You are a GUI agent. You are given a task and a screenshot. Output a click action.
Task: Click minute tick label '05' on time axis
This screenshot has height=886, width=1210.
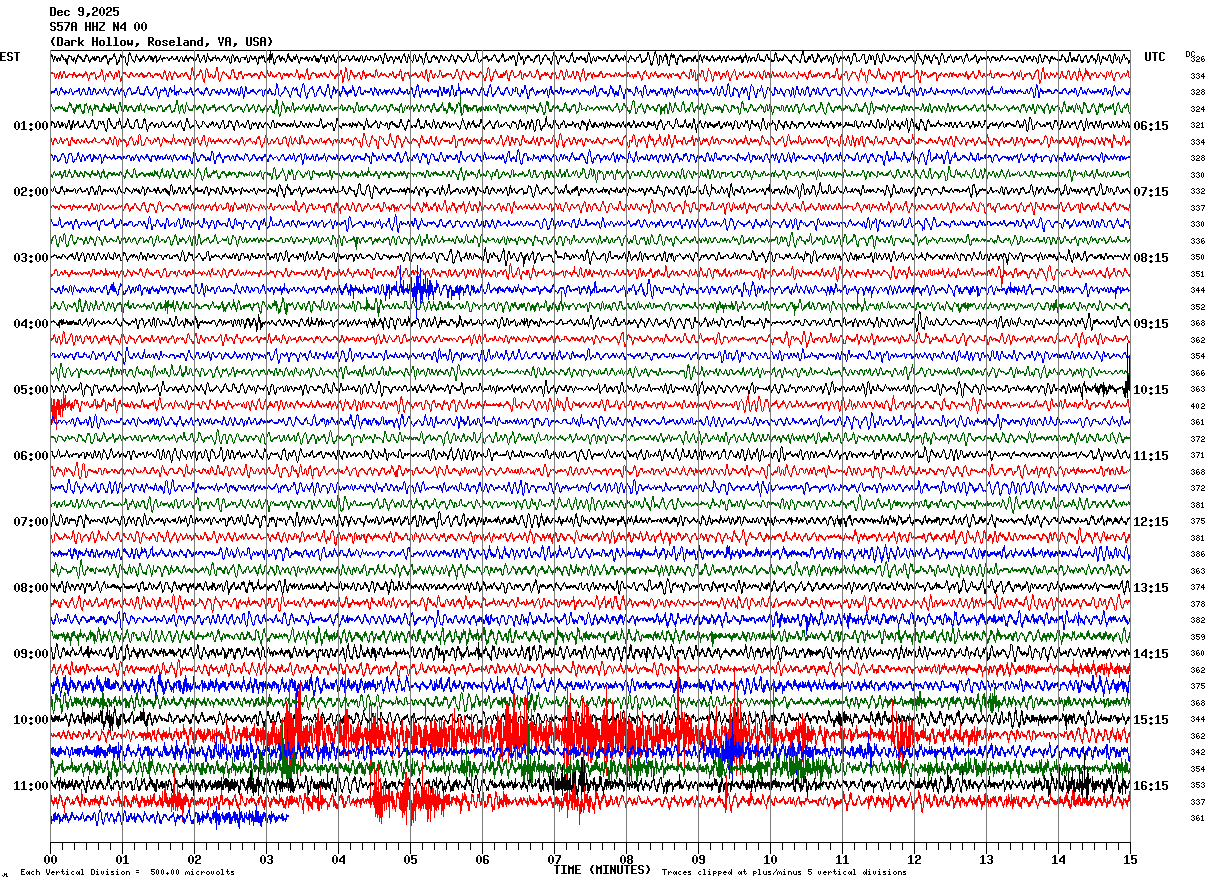click(x=410, y=860)
